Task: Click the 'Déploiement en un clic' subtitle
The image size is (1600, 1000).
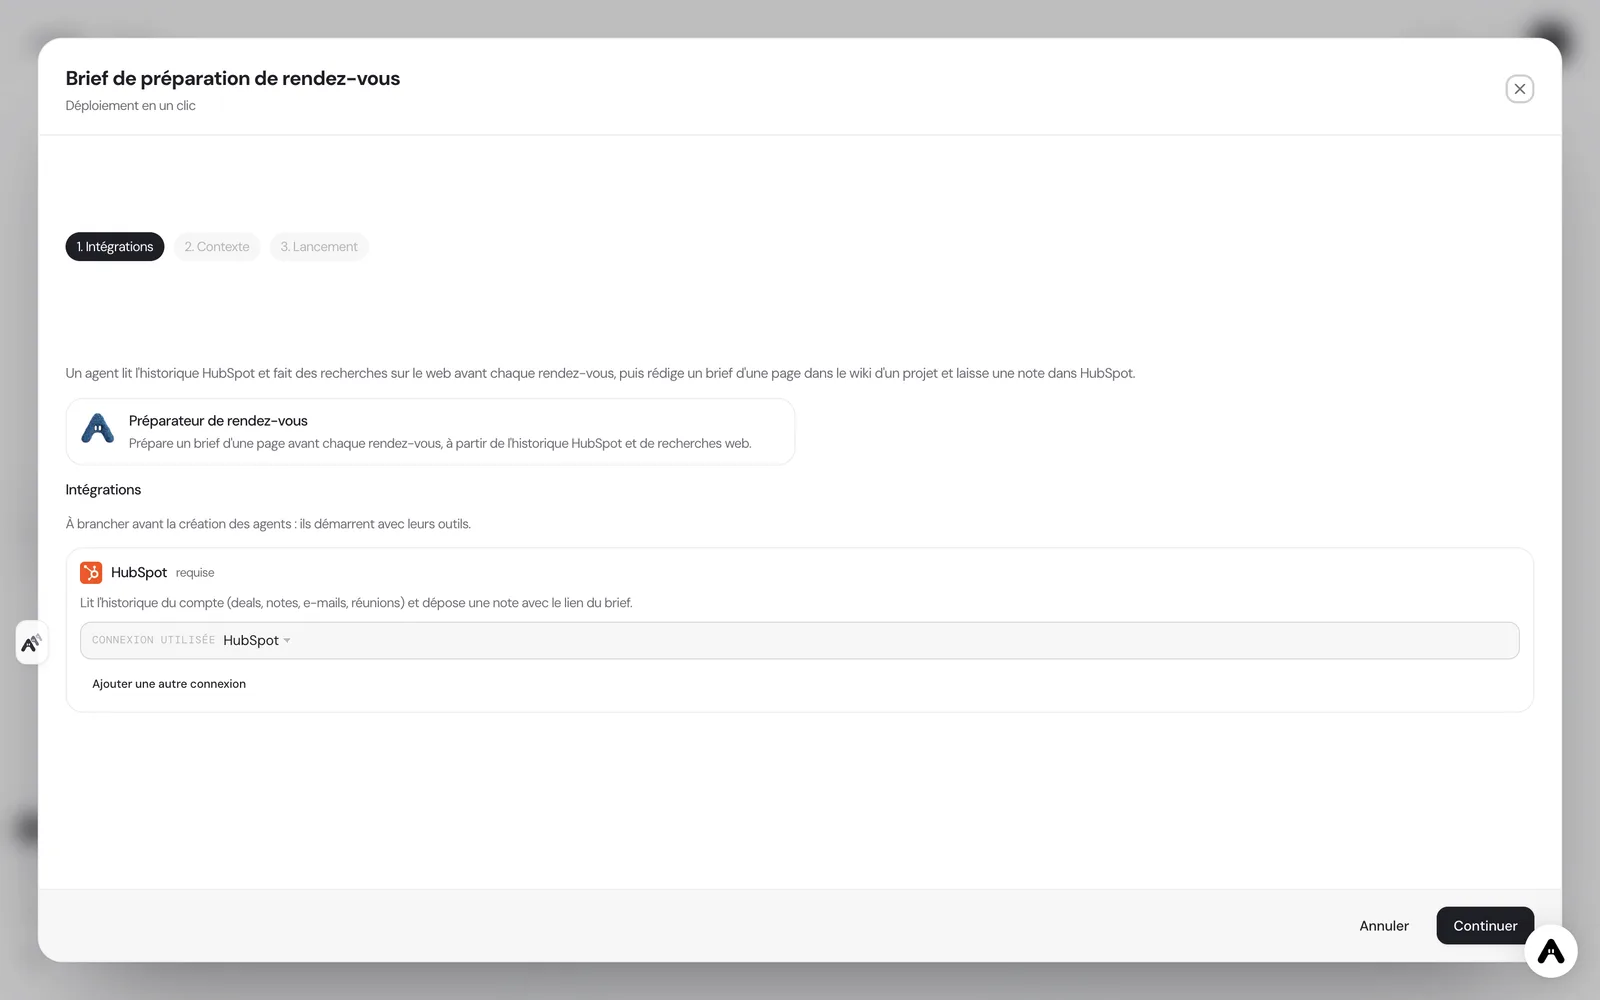Action: pyautogui.click(x=131, y=106)
